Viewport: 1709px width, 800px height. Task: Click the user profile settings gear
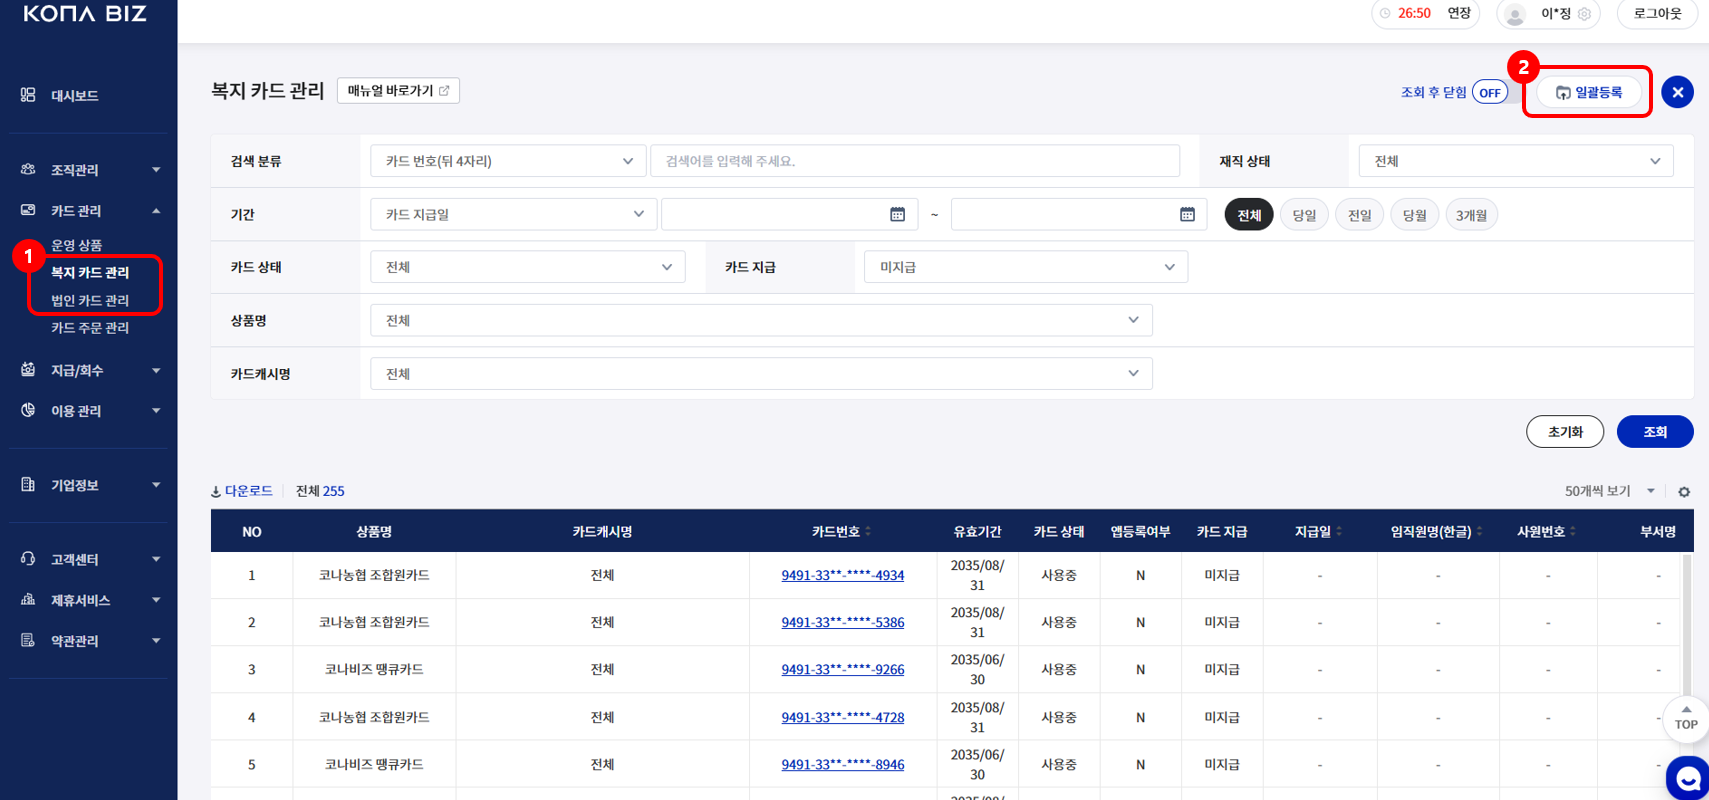(1585, 14)
